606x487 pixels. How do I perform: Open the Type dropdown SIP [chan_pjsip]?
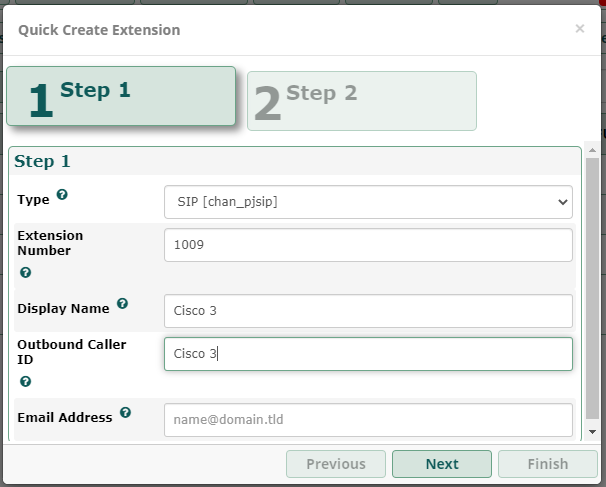coord(368,202)
